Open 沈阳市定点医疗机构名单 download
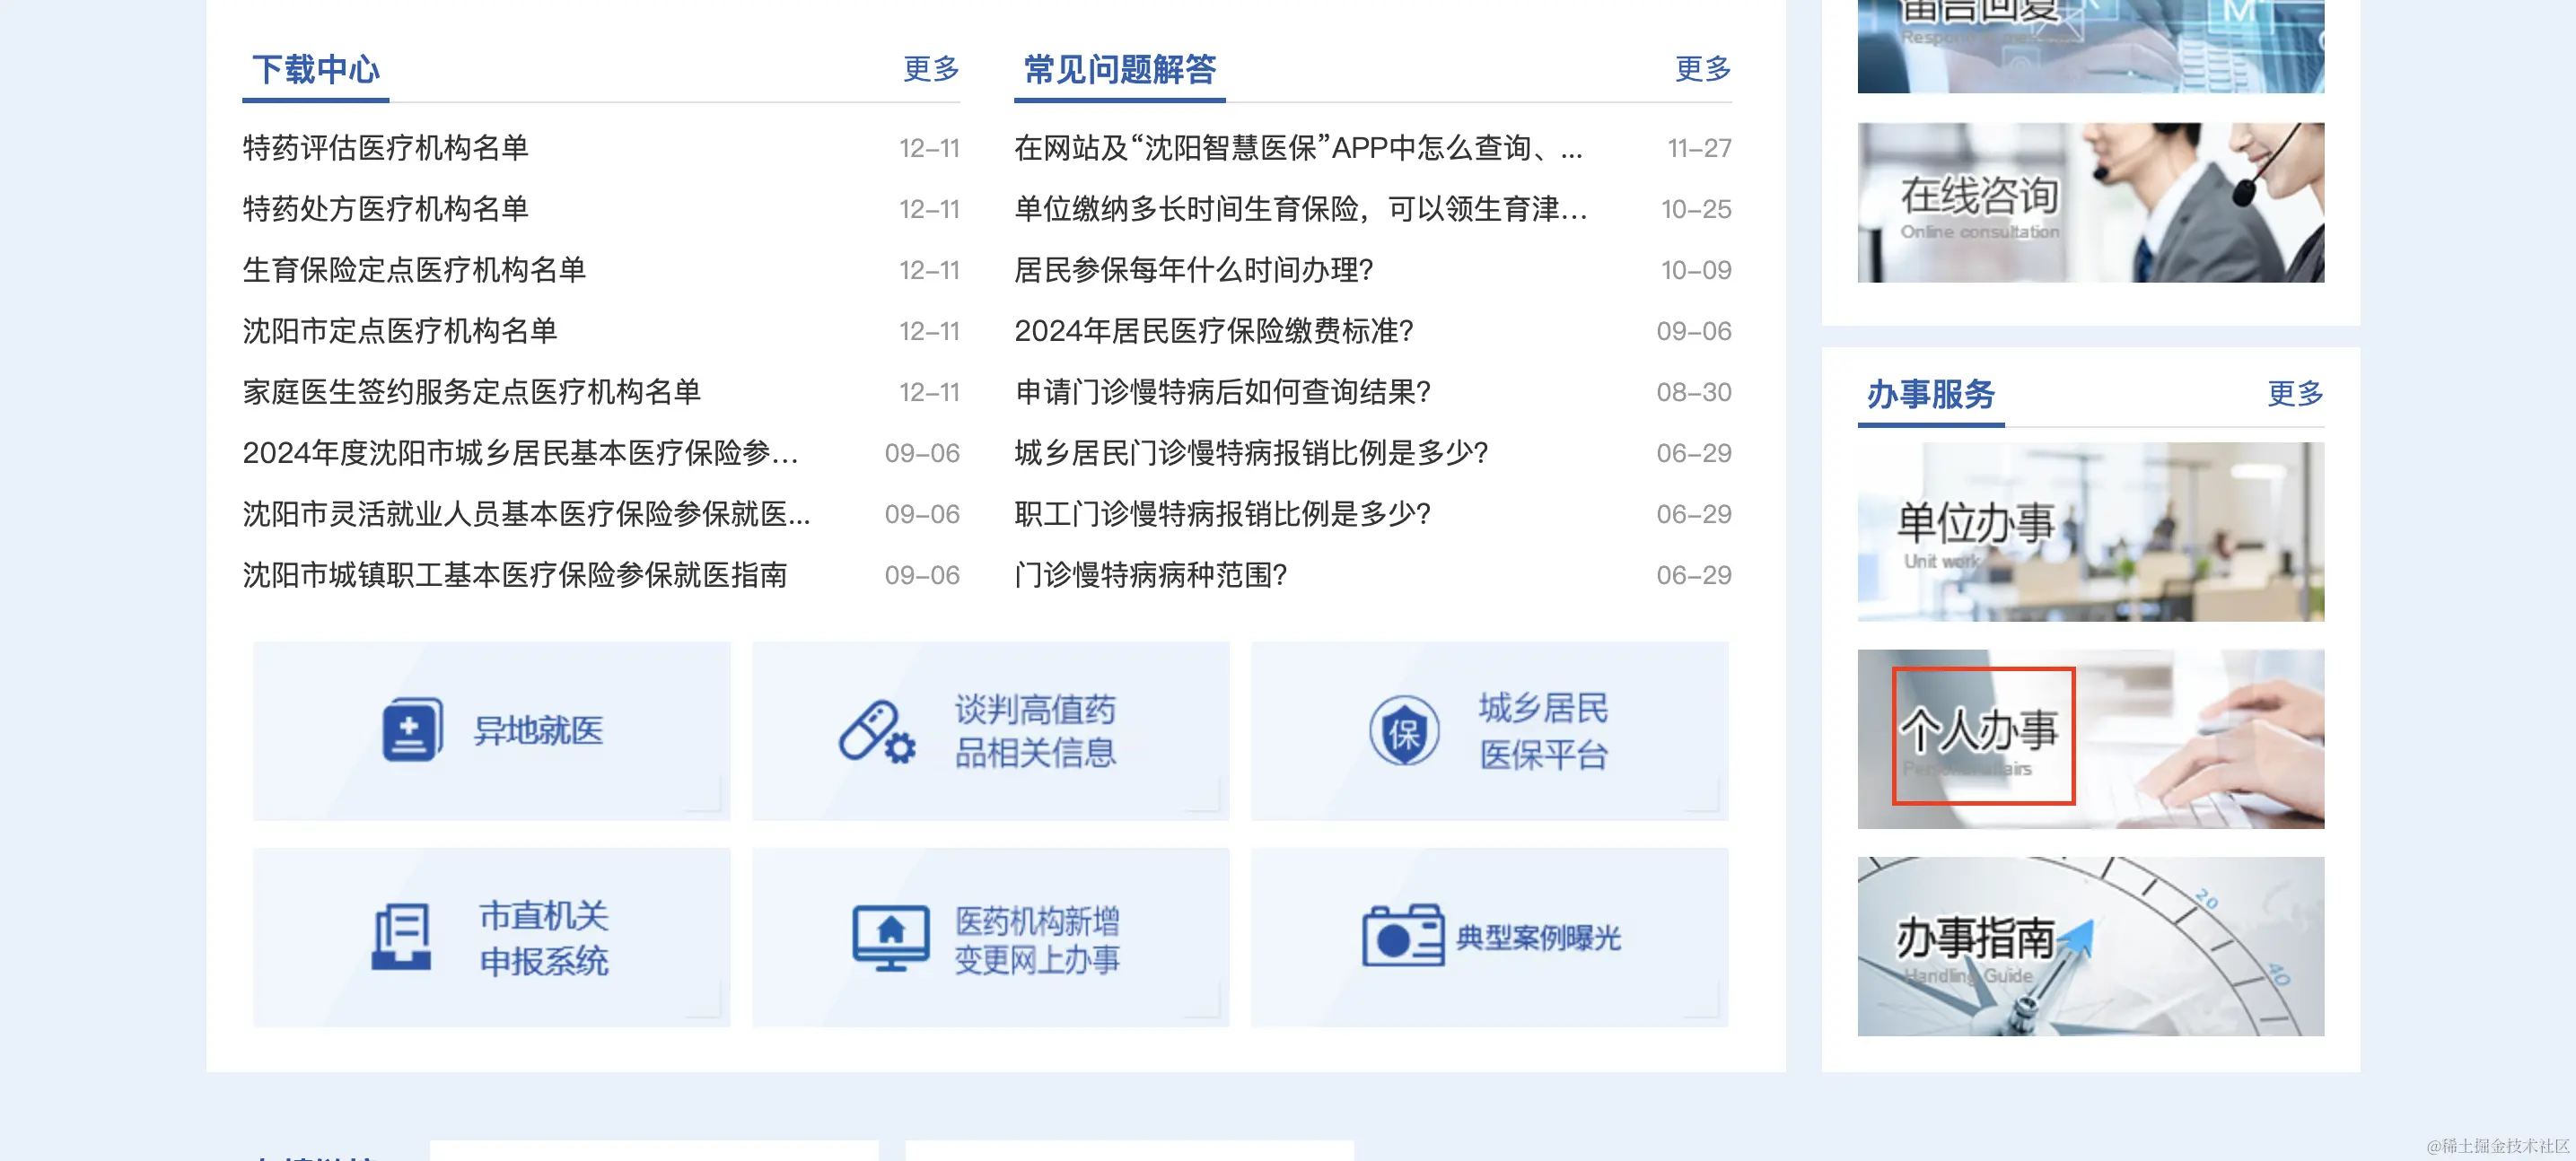Screen dimensions: 2576x1161 [400, 332]
